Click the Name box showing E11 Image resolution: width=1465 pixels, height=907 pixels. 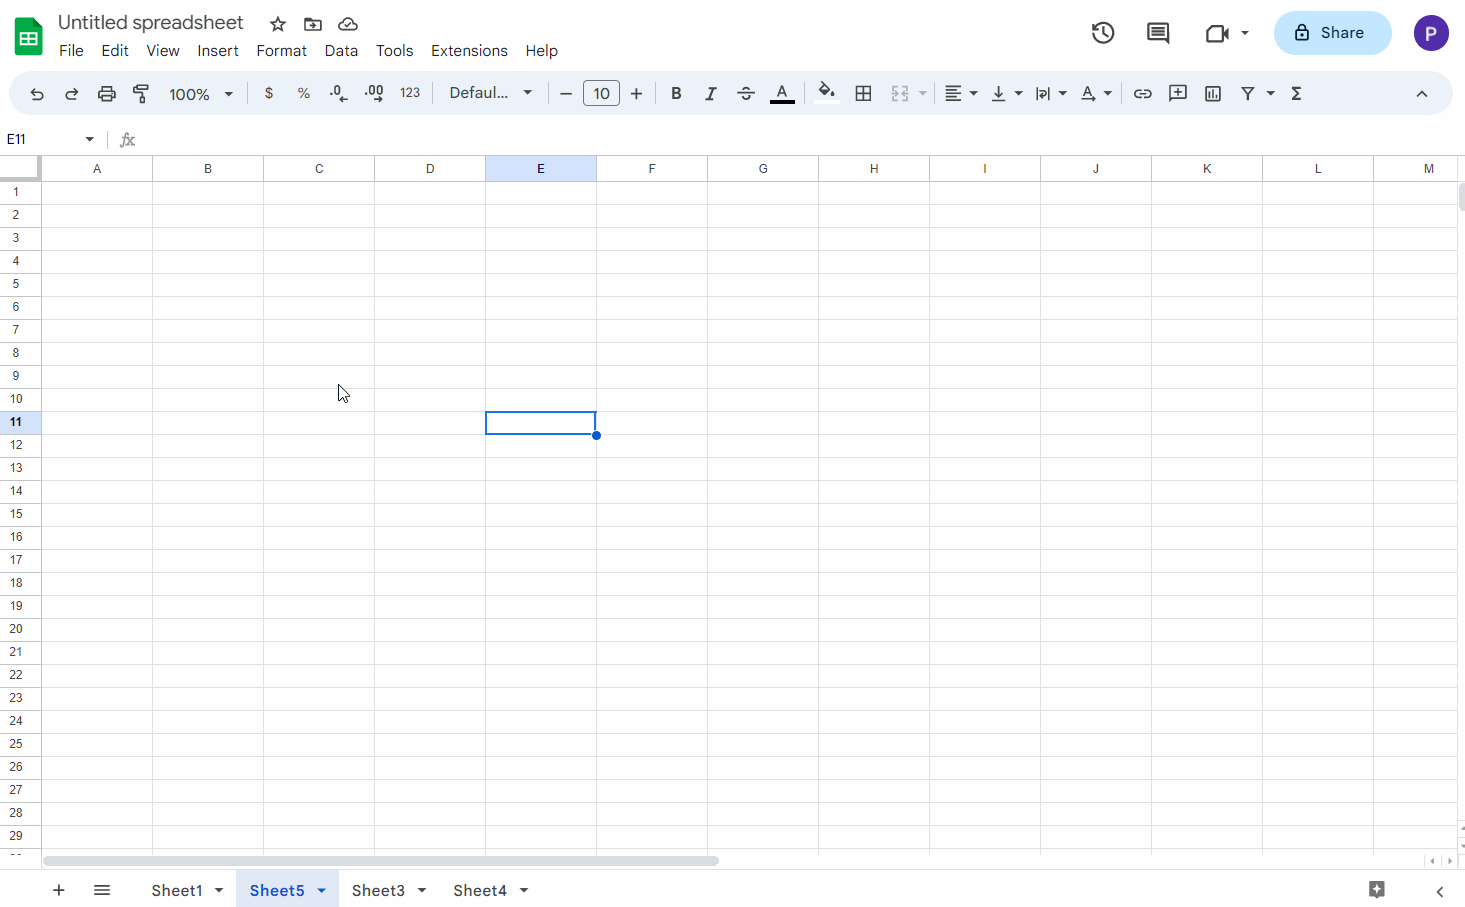click(50, 140)
